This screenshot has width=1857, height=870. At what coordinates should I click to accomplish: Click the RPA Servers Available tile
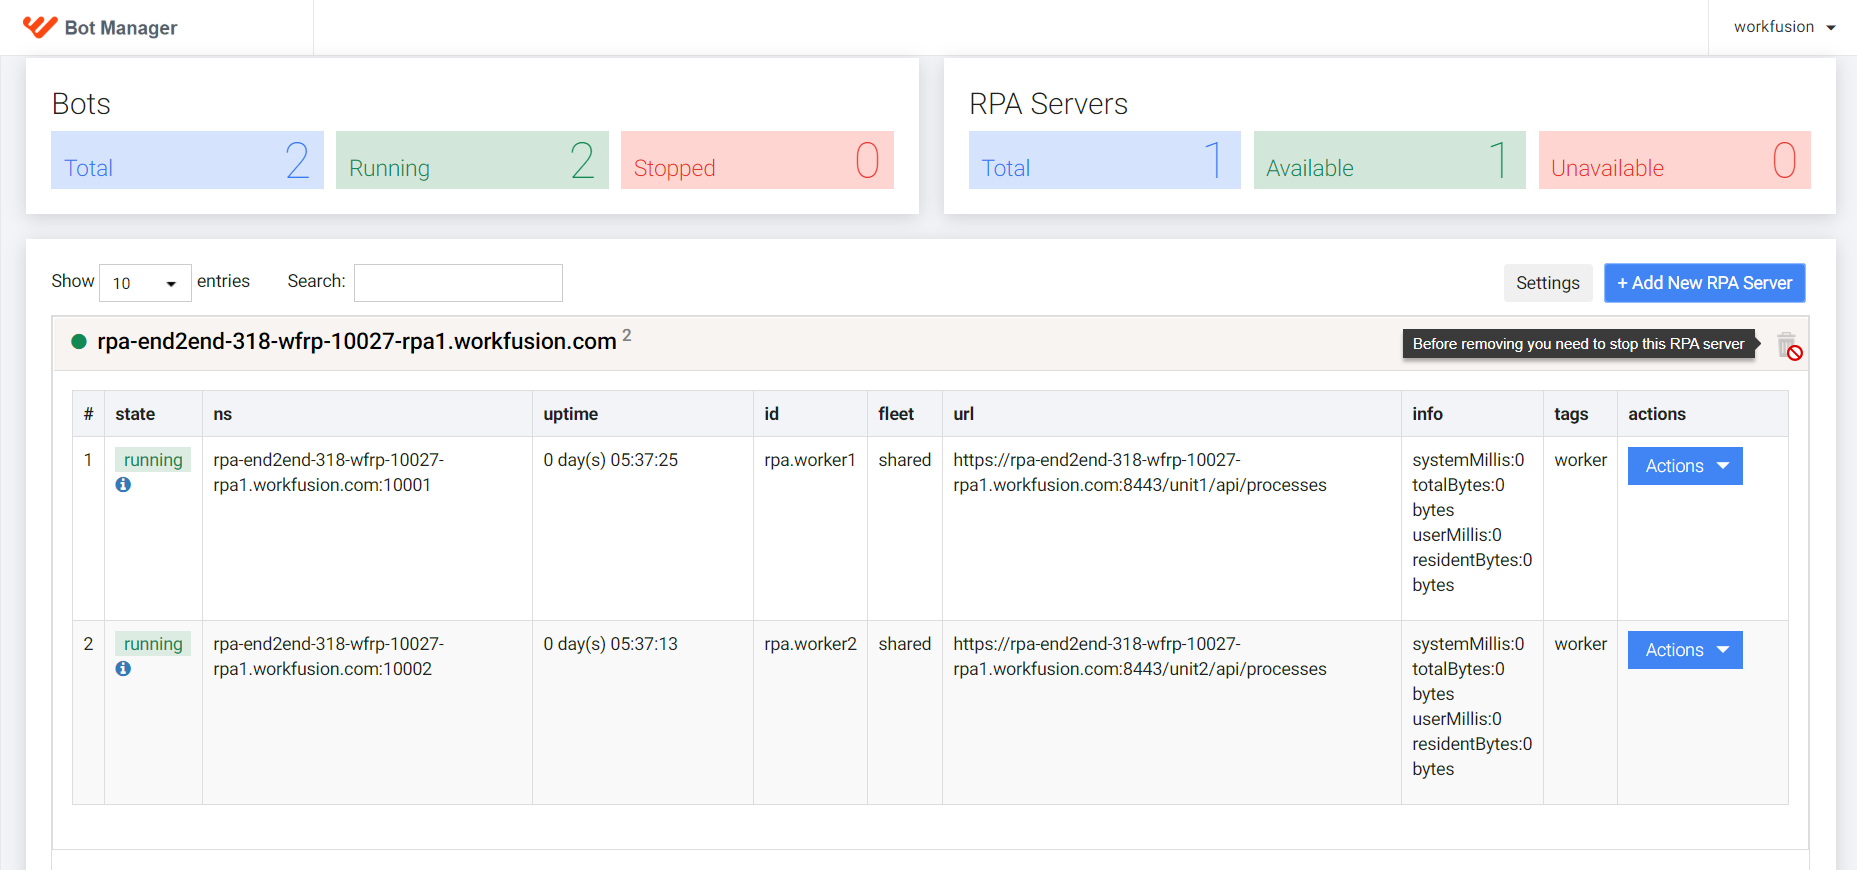point(1390,160)
